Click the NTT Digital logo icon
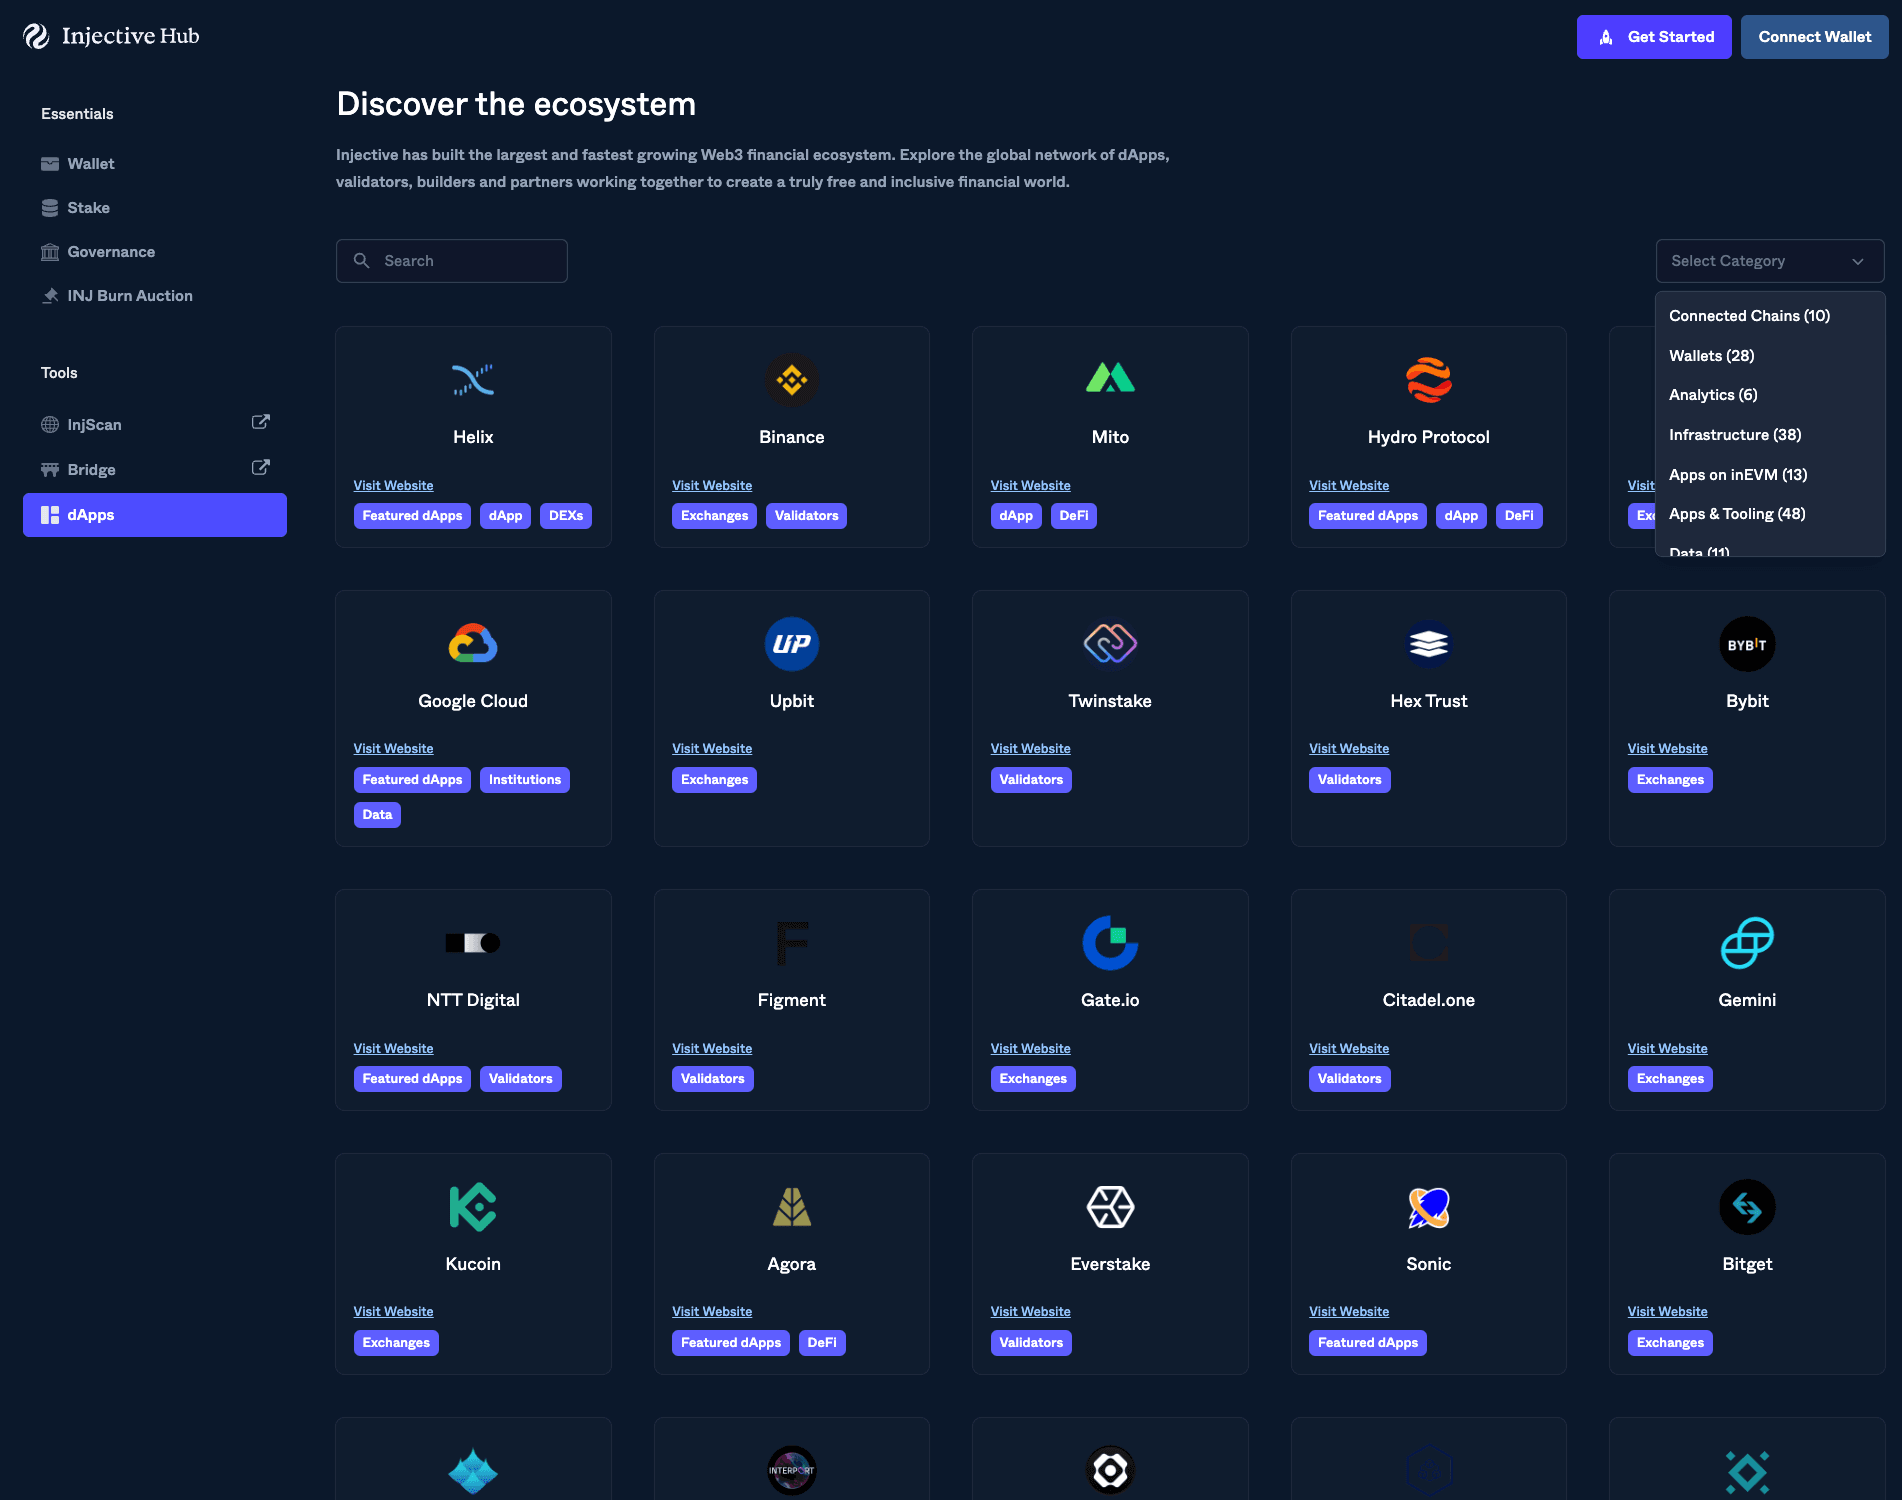The height and width of the screenshot is (1500, 1902). (473, 943)
